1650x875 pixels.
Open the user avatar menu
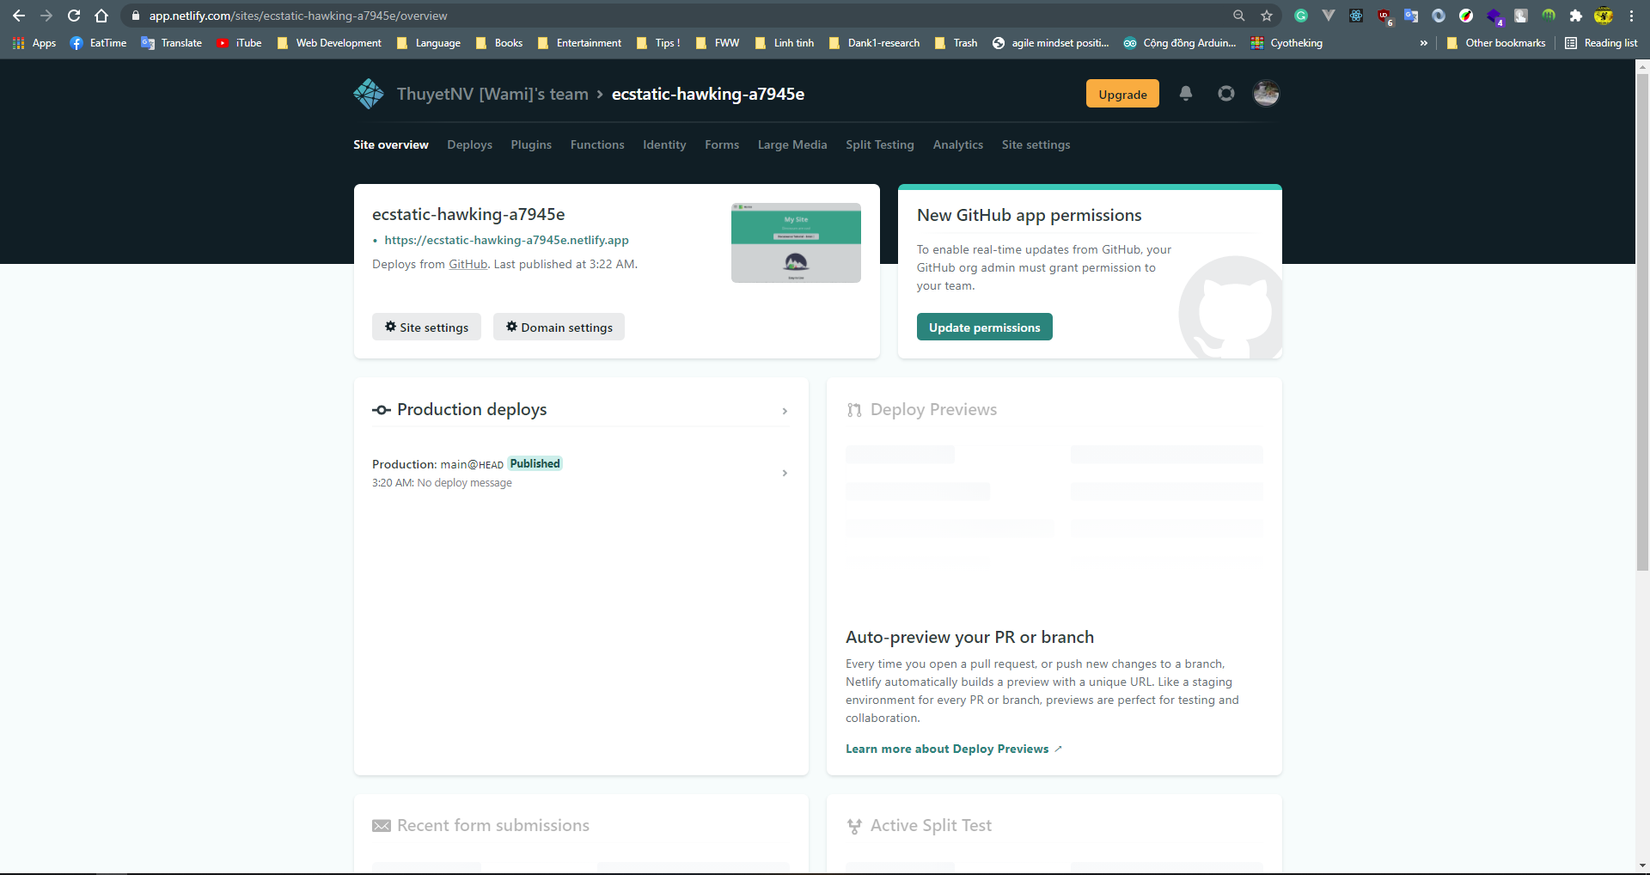[1266, 93]
